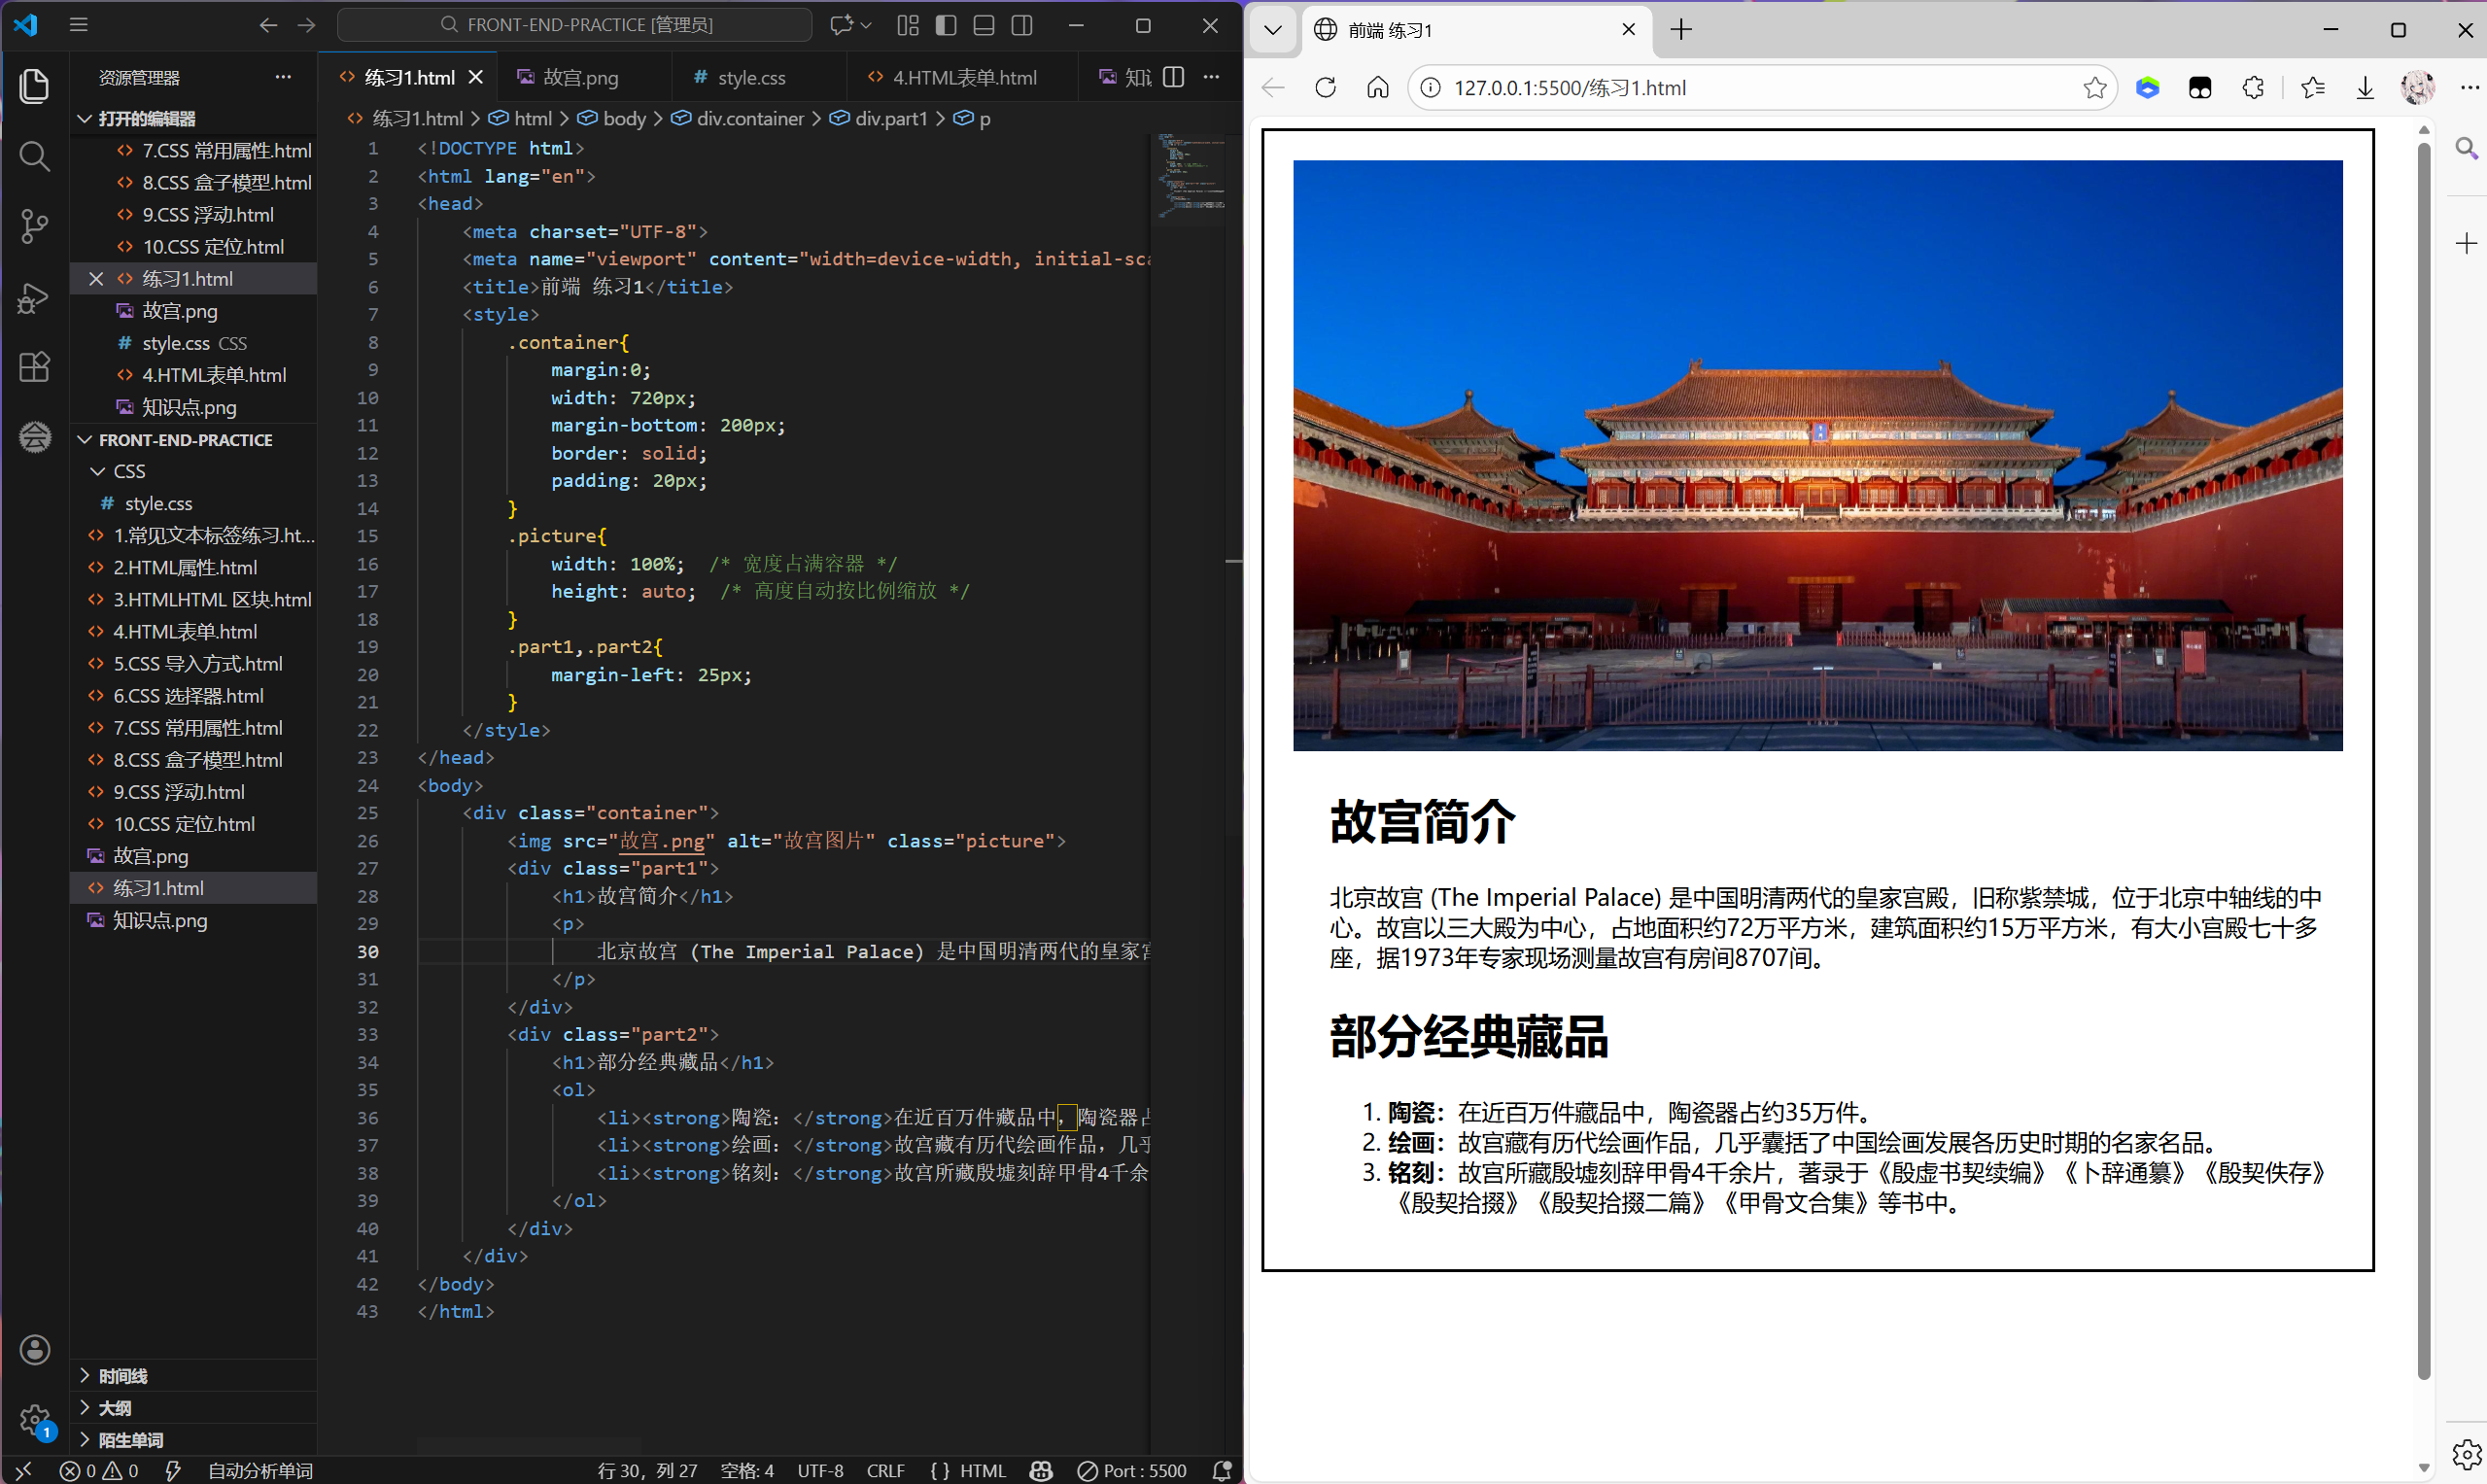Switch to the style.css editor tab
Viewport: 2487px width, 1484px height.
tap(750, 78)
